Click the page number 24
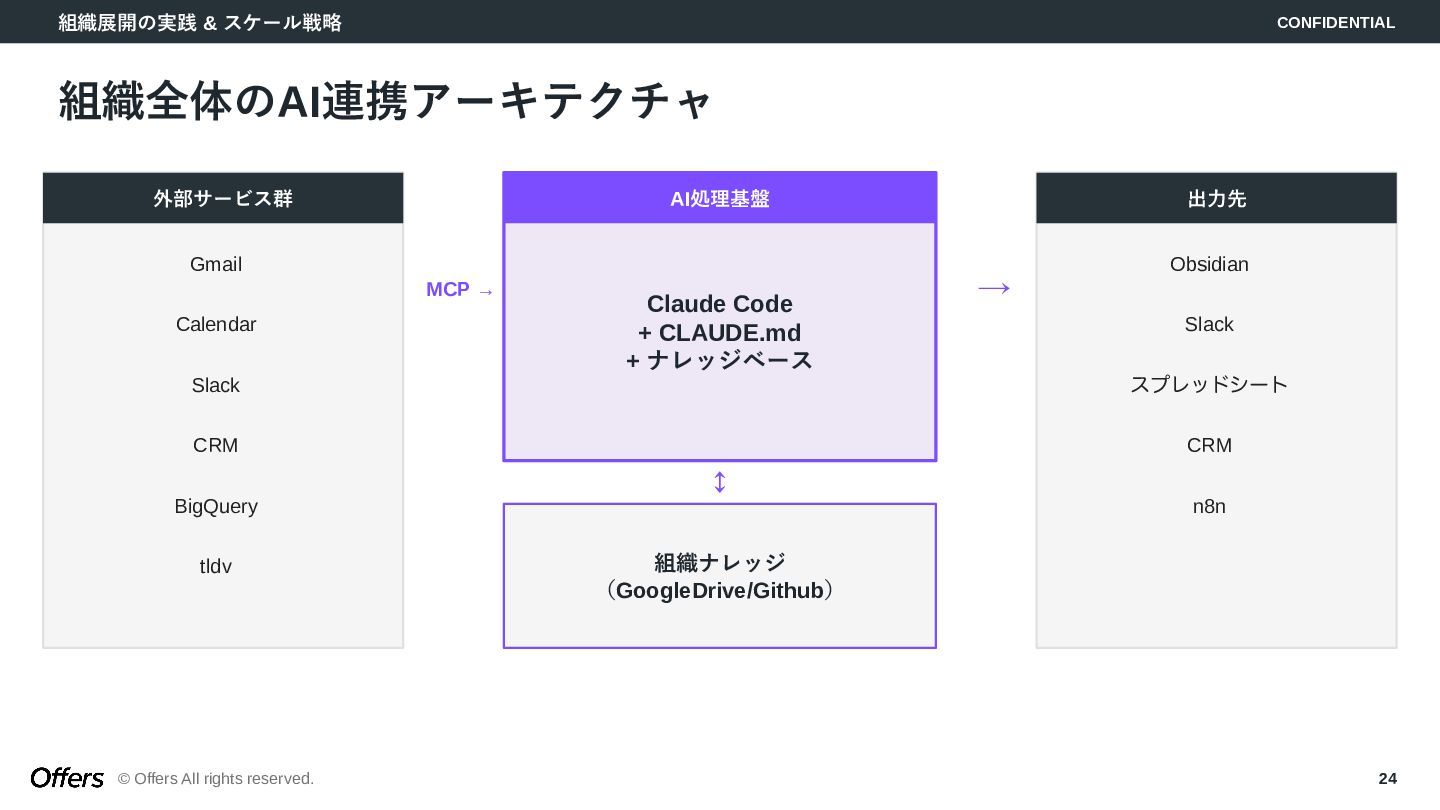The width and height of the screenshot is (1440, 810). pyautogui.click(x=1387, y=778)
